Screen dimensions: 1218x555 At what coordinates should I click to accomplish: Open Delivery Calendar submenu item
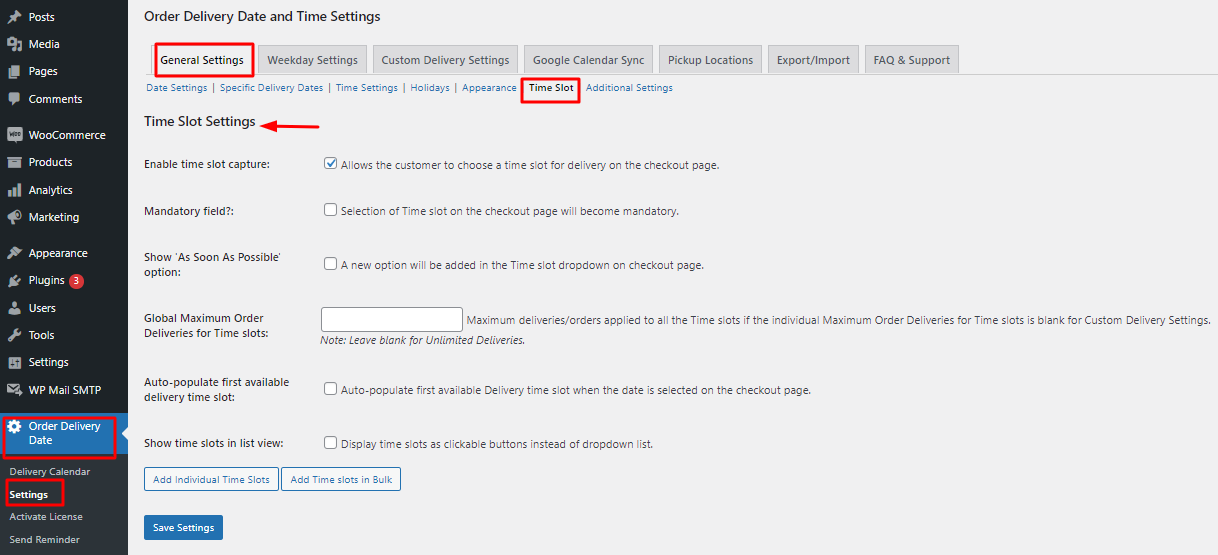point(50,472)
